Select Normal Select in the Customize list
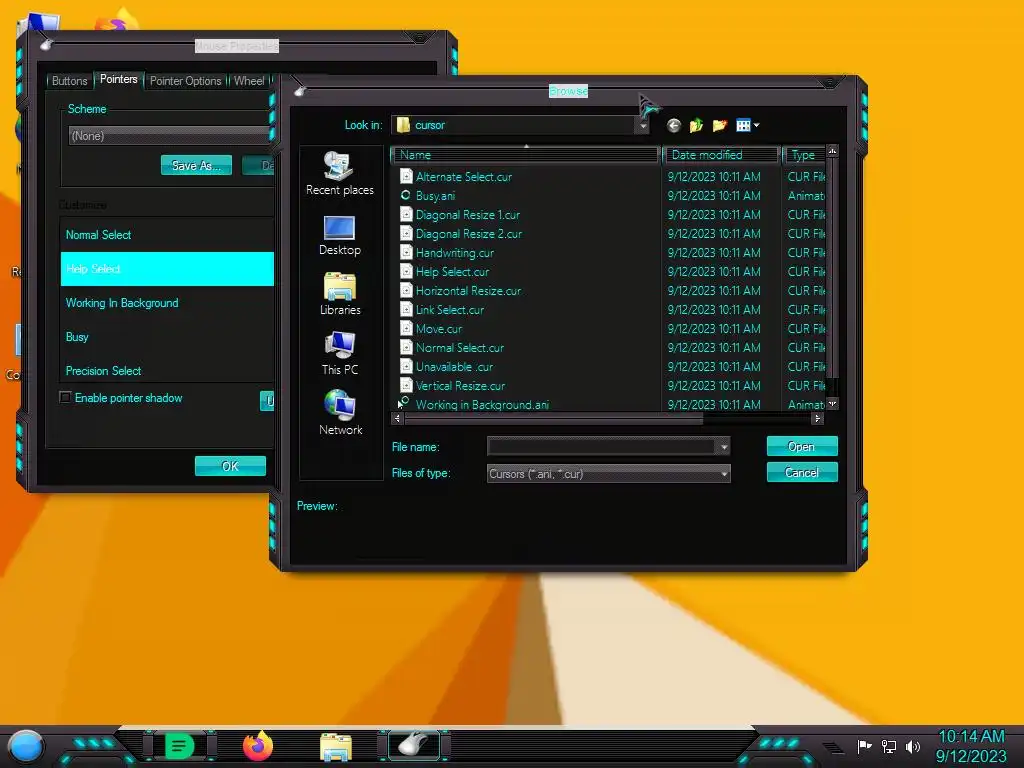Screen dimensions: 1024x768 (x=167, y=235)
